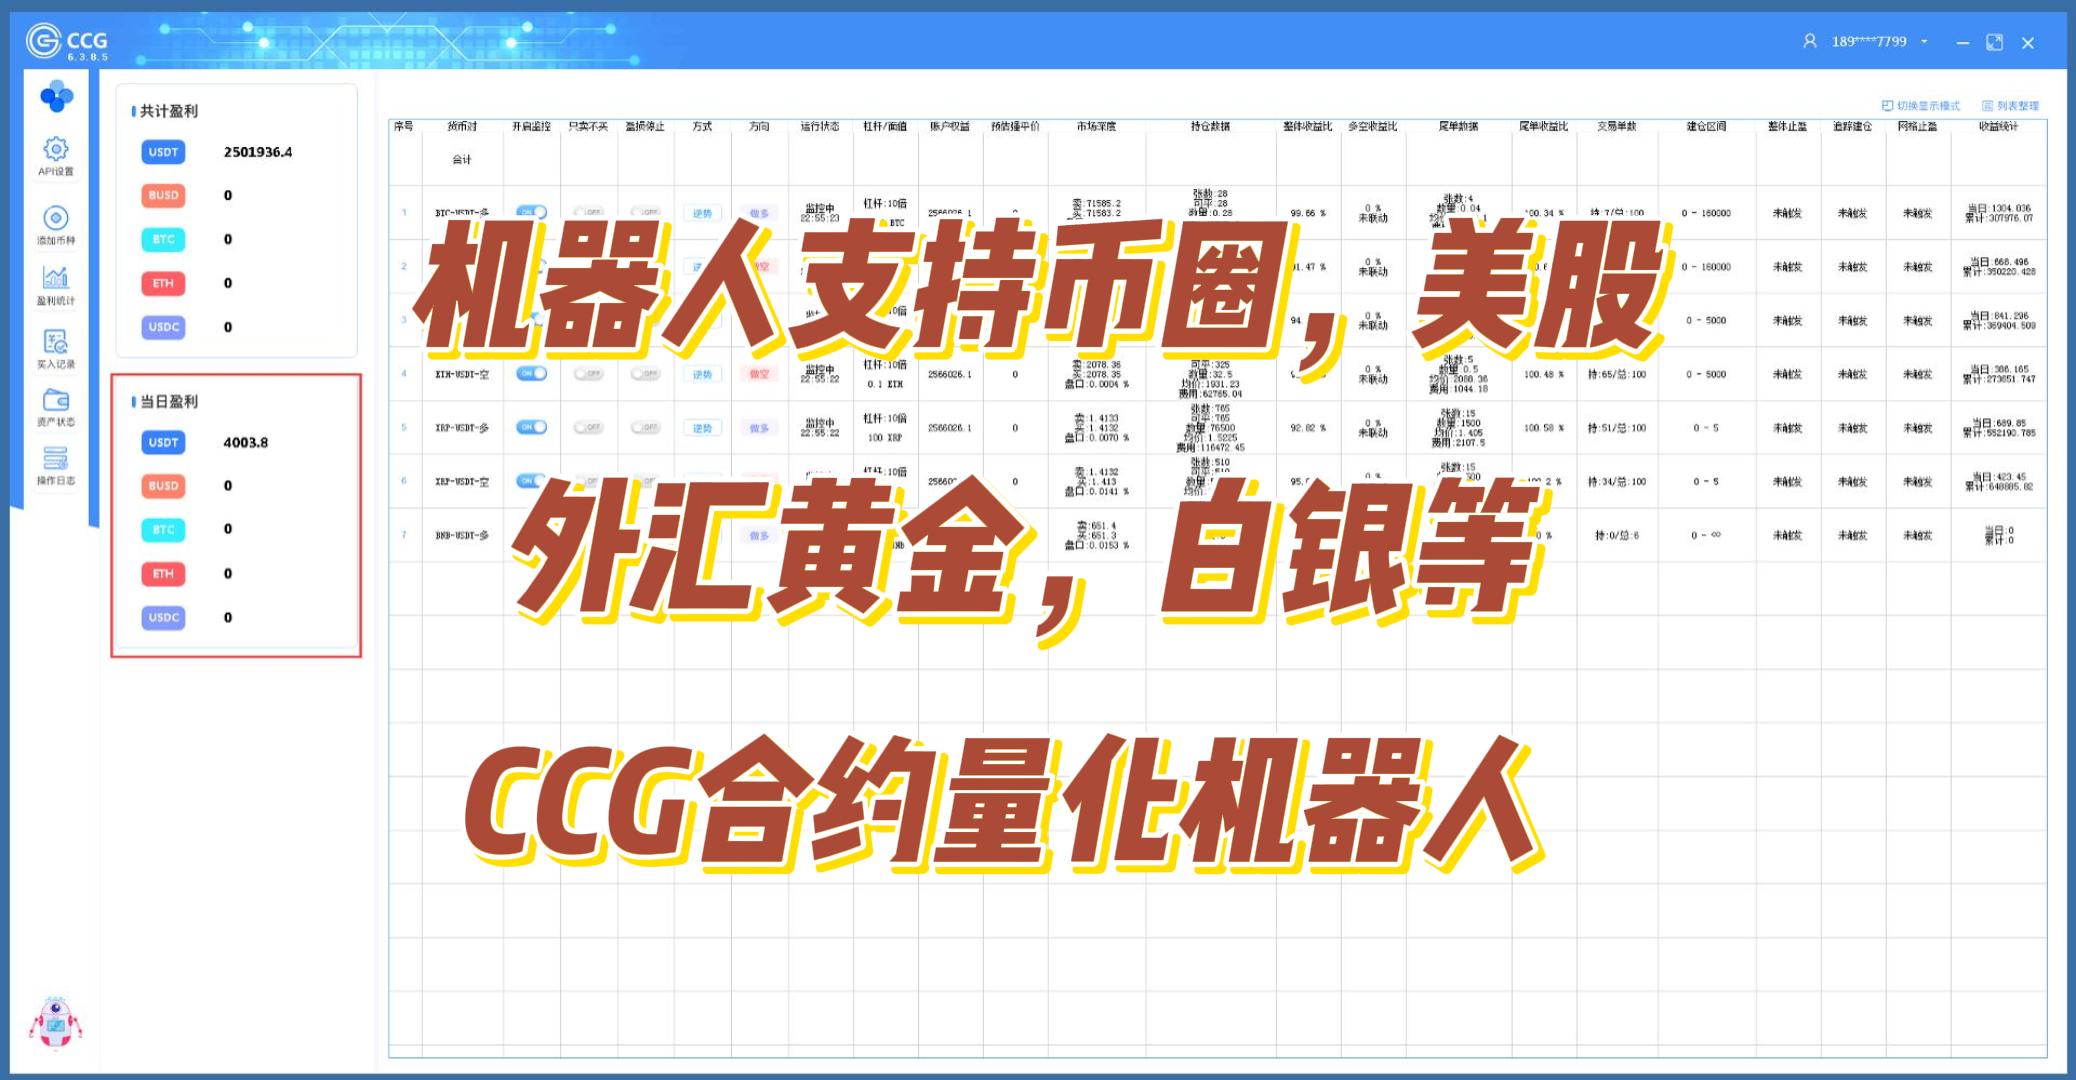
Task: Click the robot mascot icon at bottom left
Action: tap(55, 1023)
